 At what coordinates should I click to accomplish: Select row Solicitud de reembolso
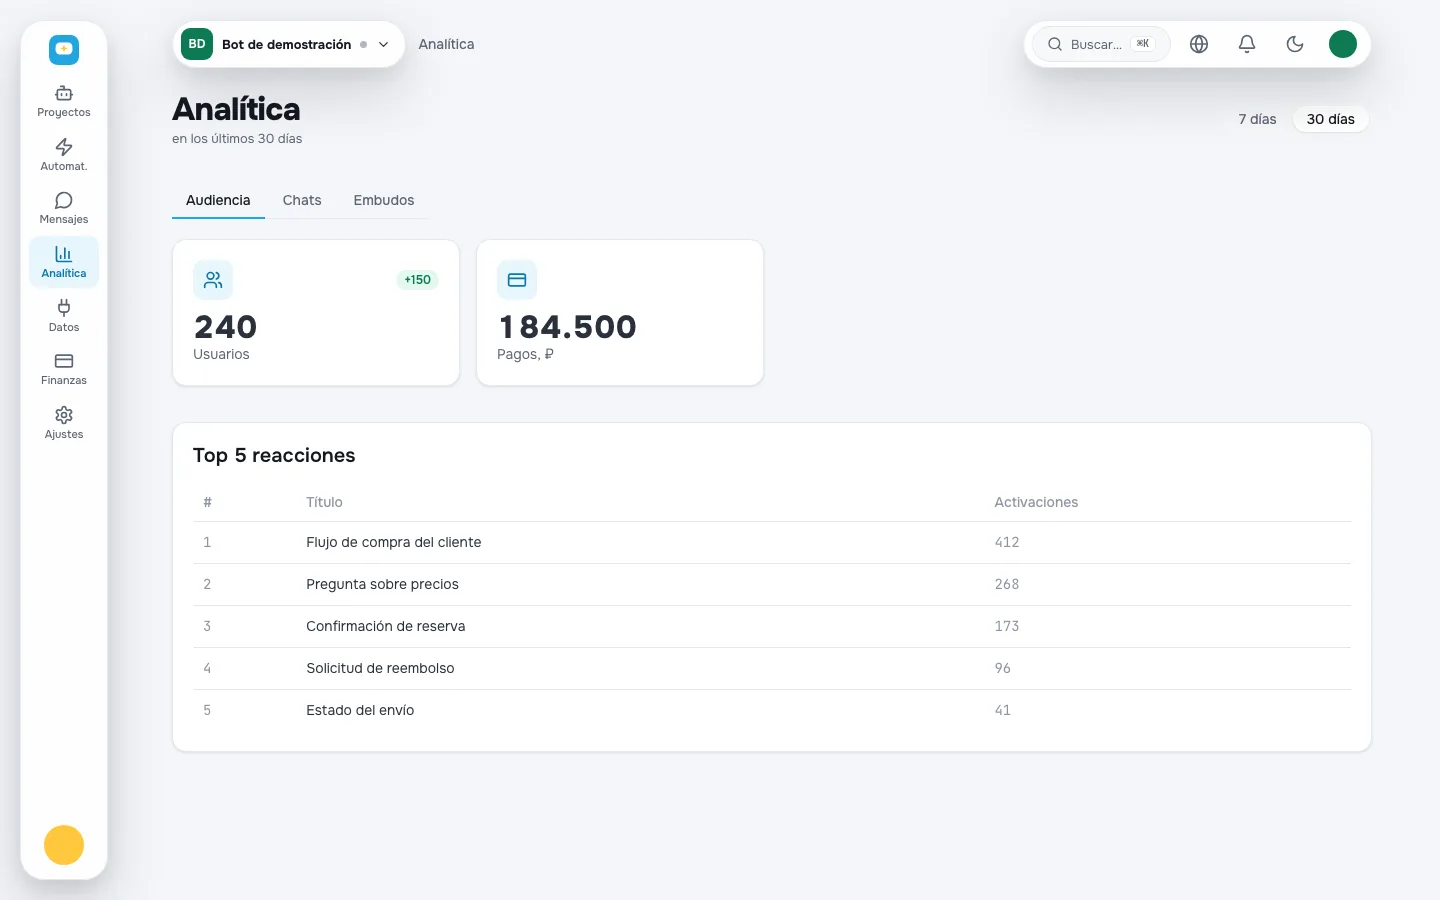click(772, 668)
